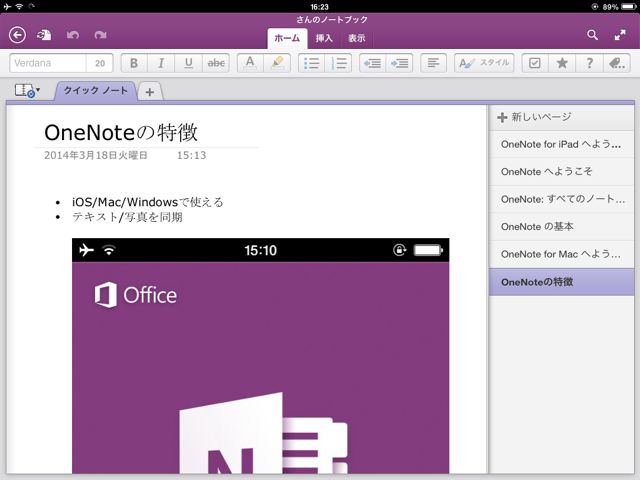Add the star important tag

pos(562,63)
